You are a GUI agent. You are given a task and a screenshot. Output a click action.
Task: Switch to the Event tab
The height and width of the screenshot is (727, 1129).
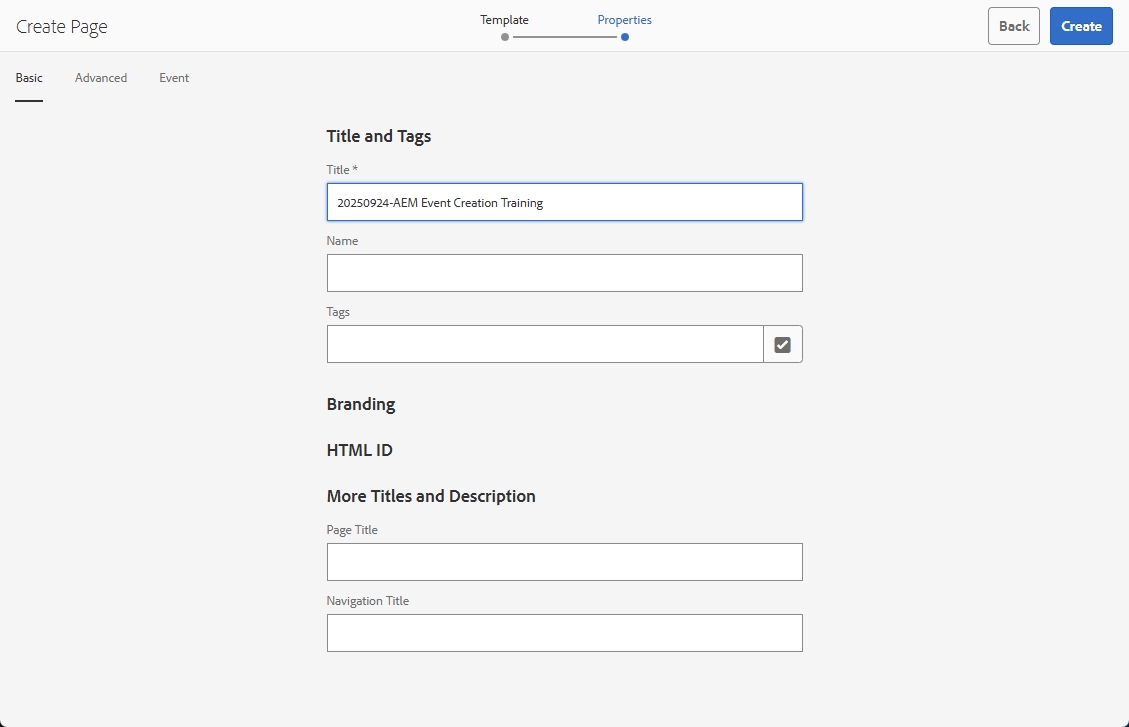[174, 78]
